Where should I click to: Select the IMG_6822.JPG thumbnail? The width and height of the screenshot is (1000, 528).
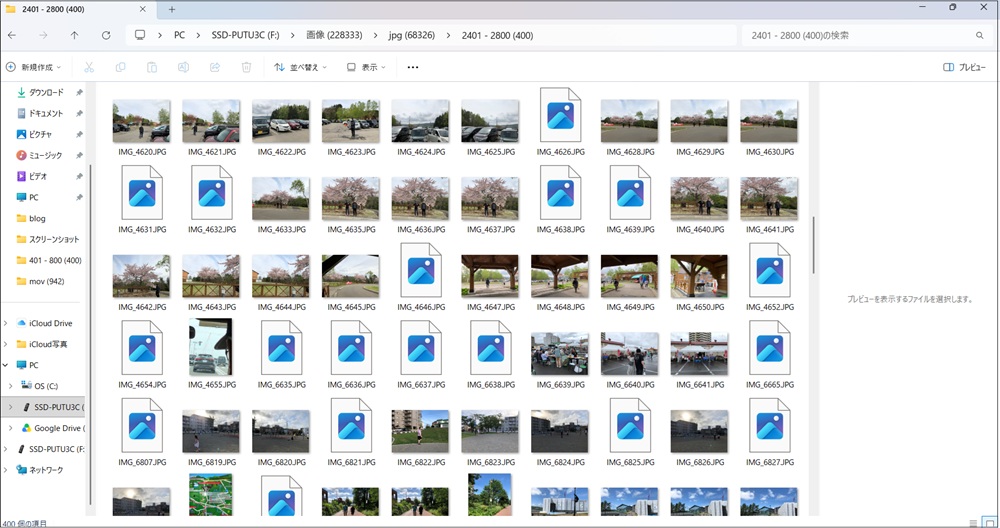point(420,431)
